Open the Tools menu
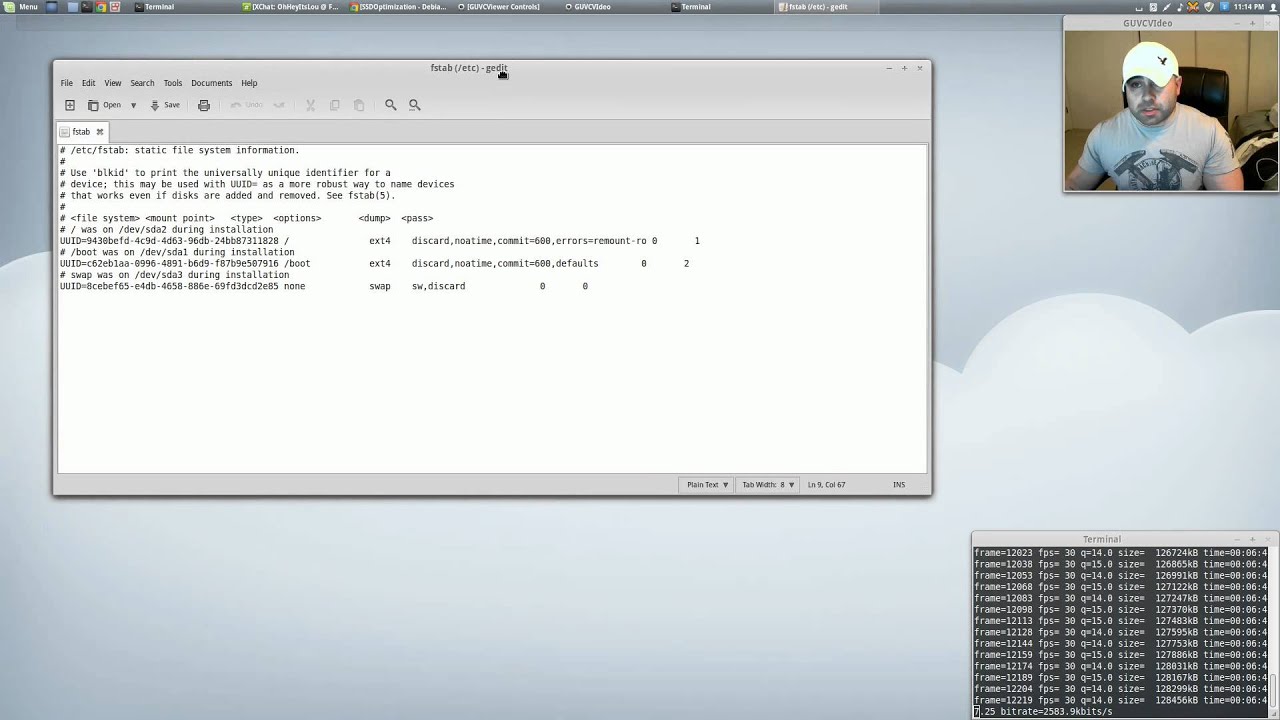This screenshot has height=720, width=1280. click(173, 83)
